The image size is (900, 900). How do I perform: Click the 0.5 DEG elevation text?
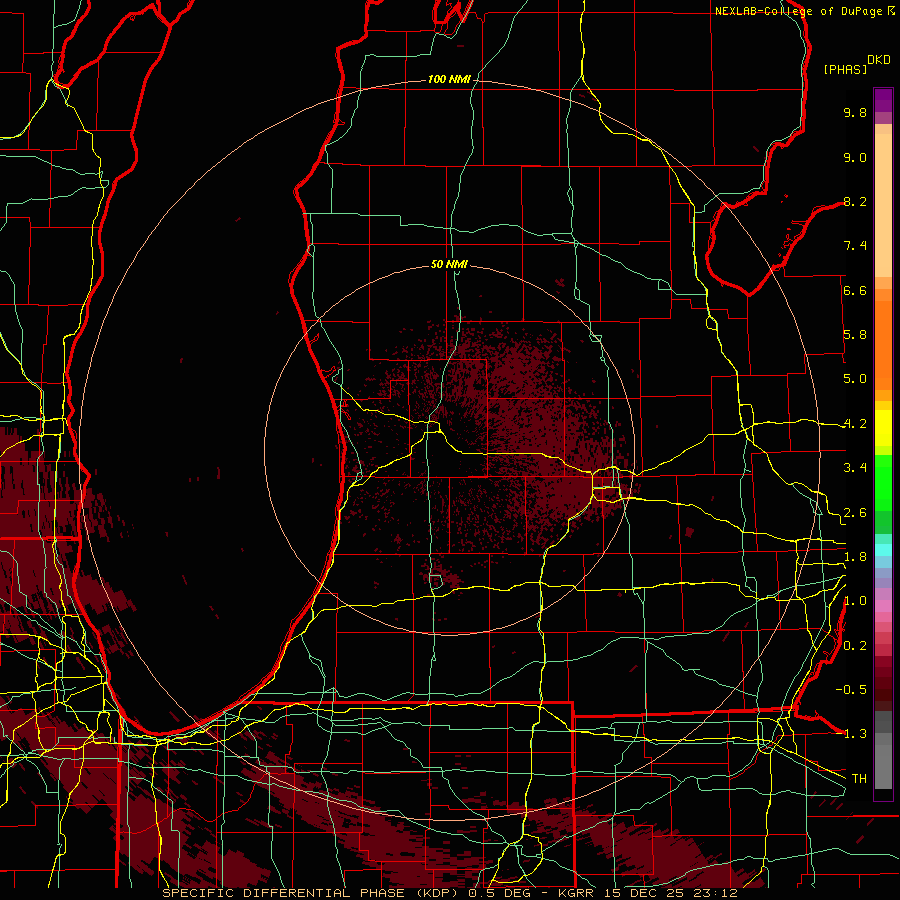pos(501,893)
